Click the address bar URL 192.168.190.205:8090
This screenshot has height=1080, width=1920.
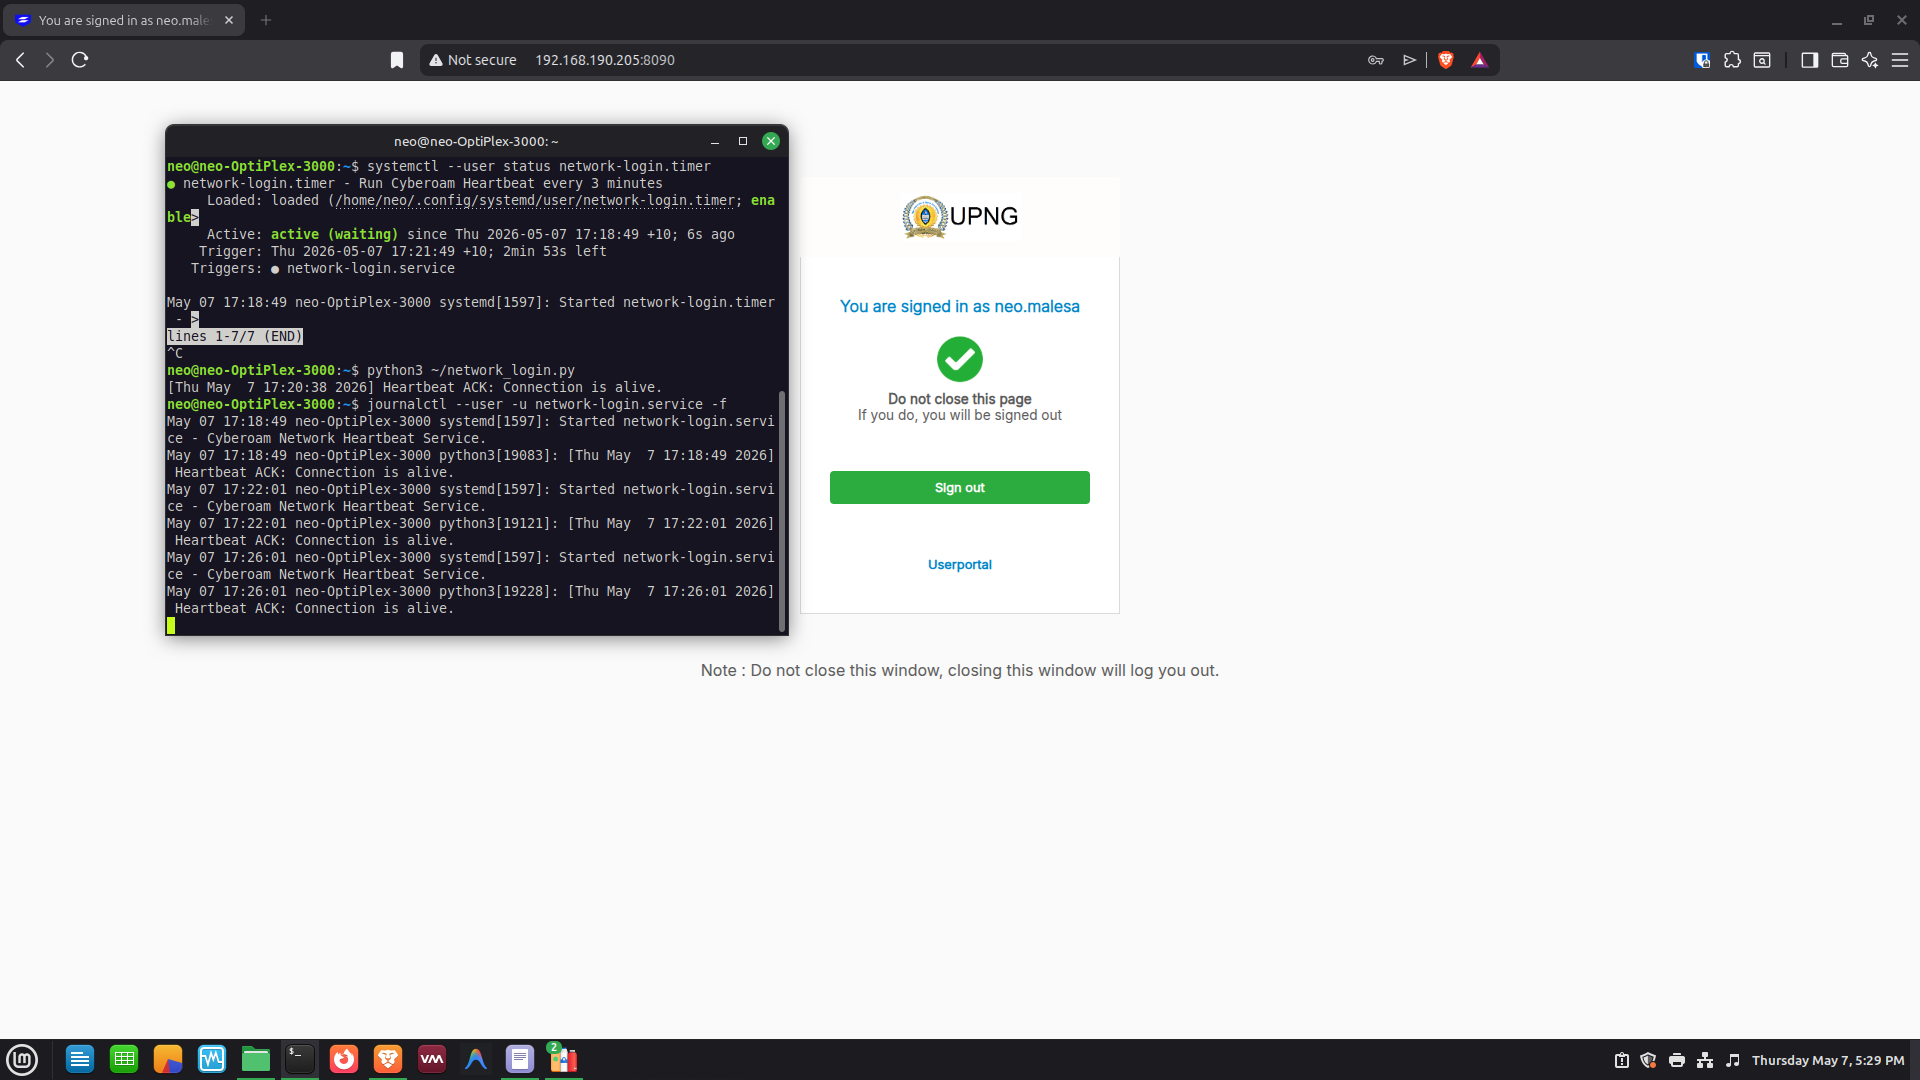click(x=605, y=60)
